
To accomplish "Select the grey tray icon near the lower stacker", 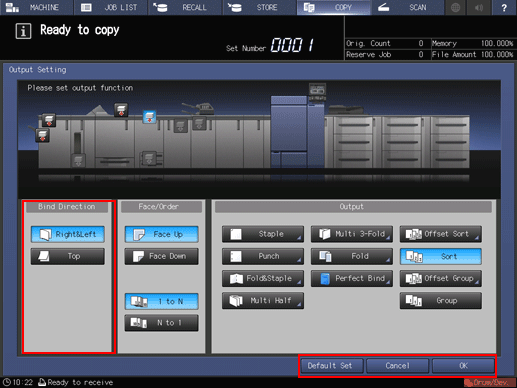I will point(149,158).
